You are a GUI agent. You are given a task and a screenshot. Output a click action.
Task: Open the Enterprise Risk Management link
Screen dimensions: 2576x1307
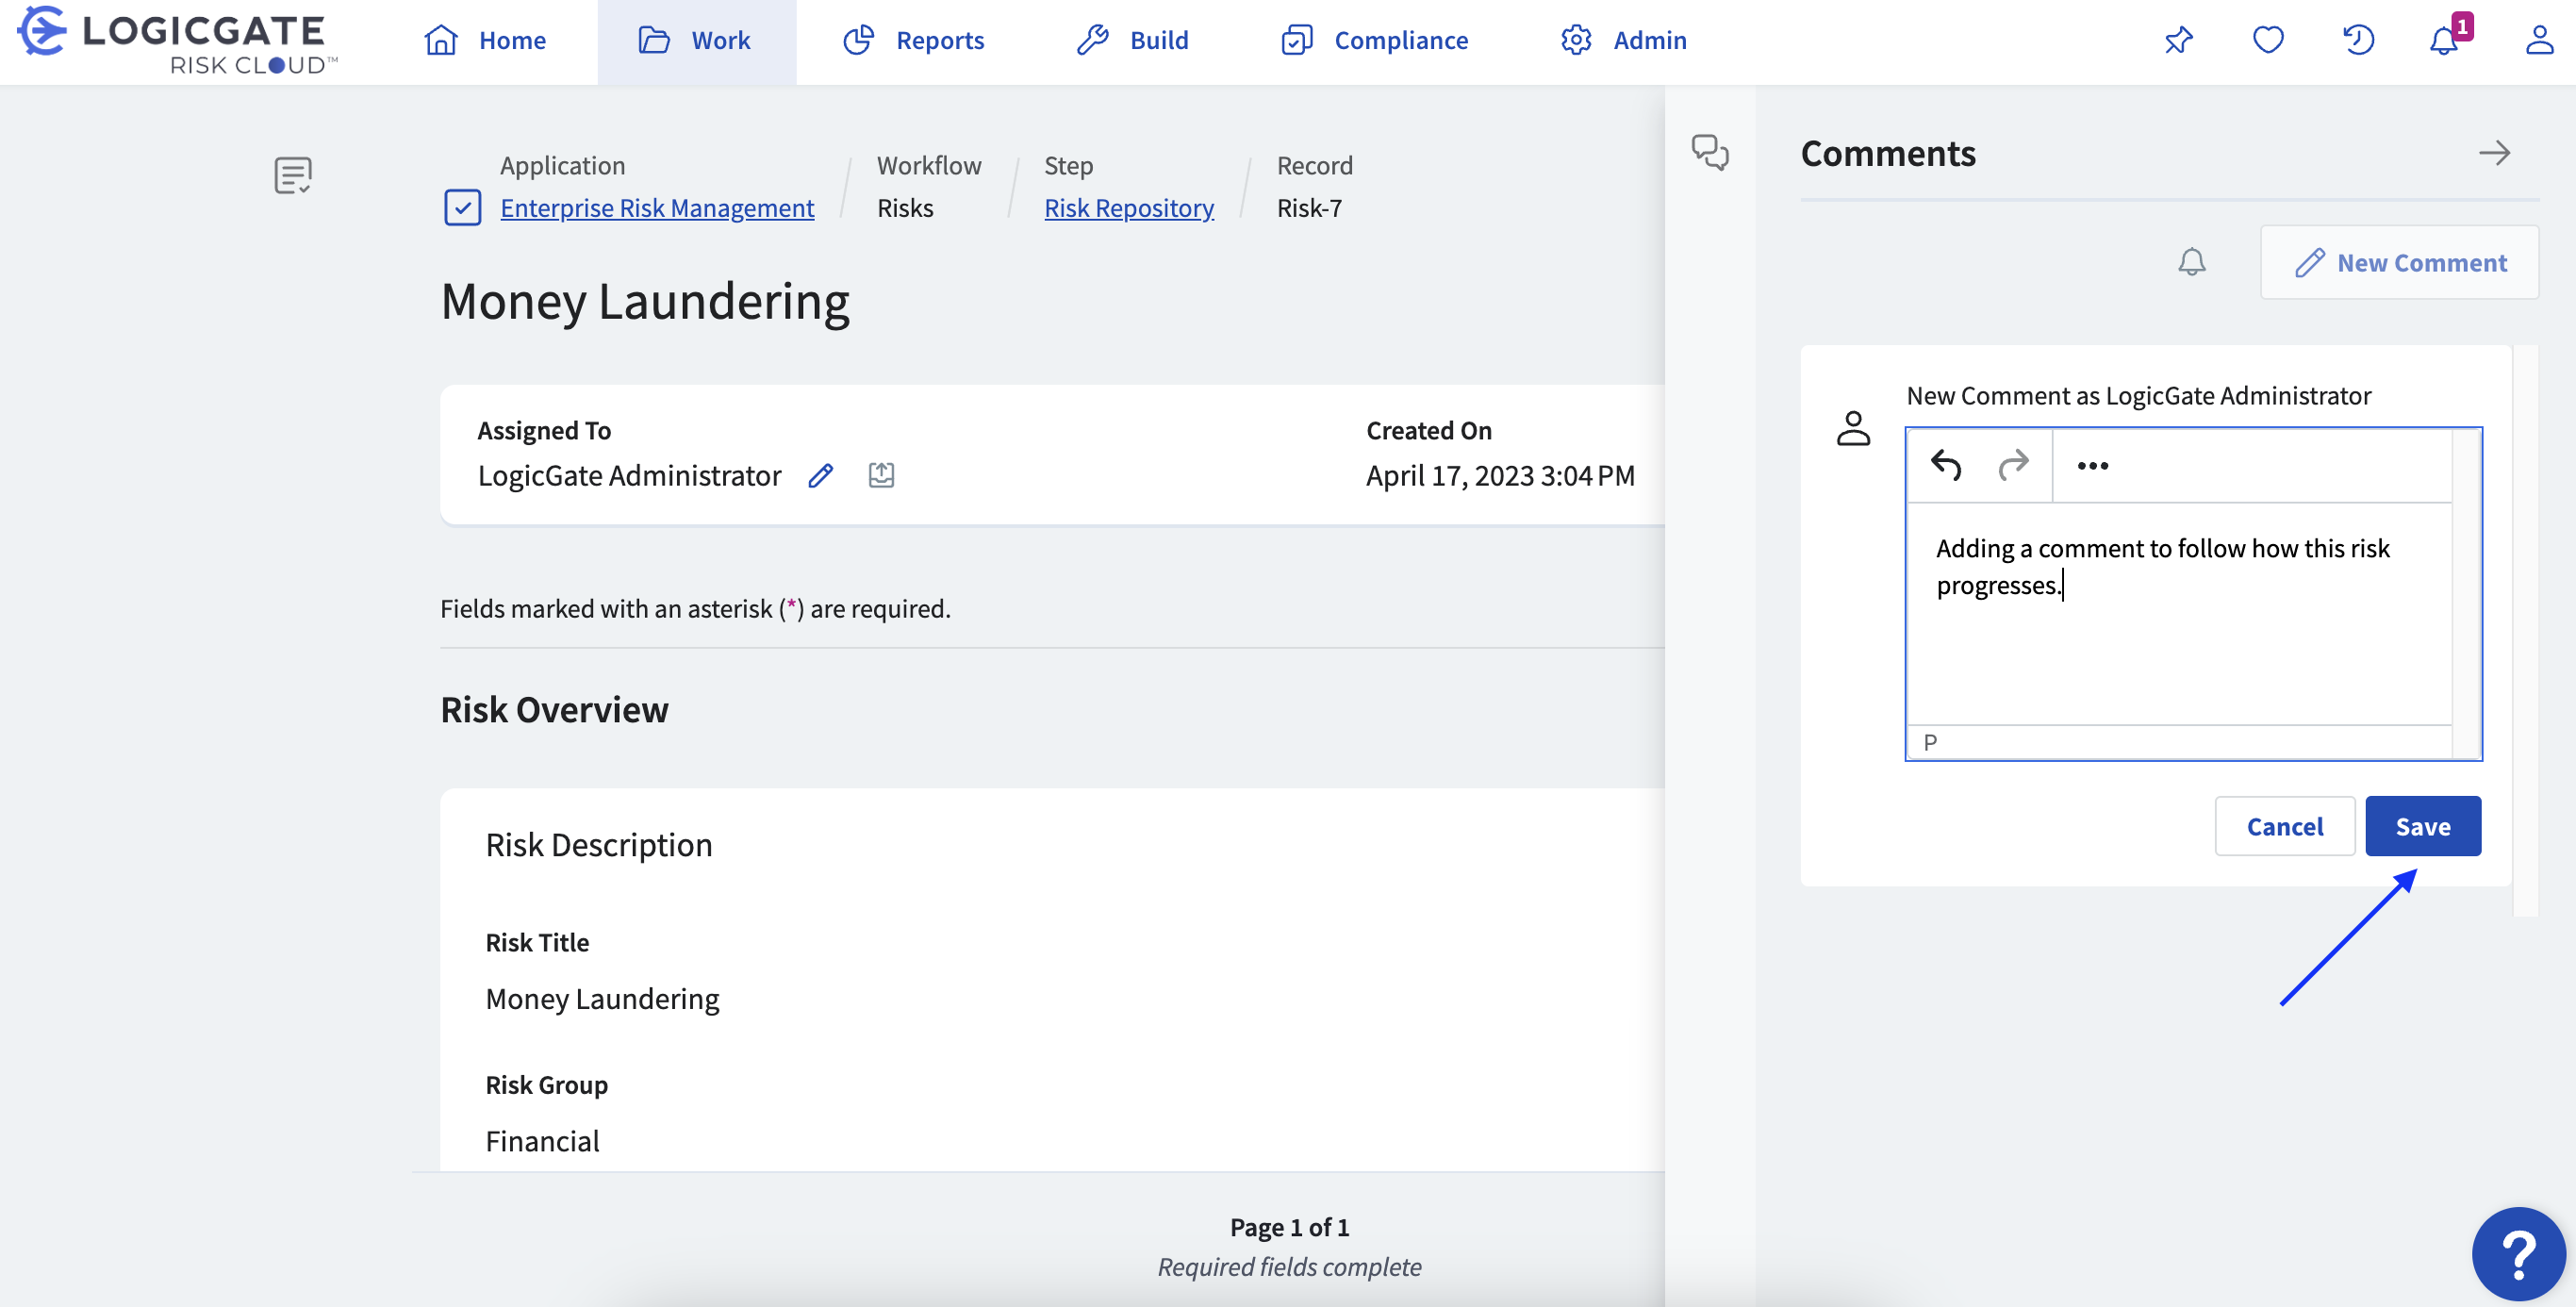(x=657, y=208)
